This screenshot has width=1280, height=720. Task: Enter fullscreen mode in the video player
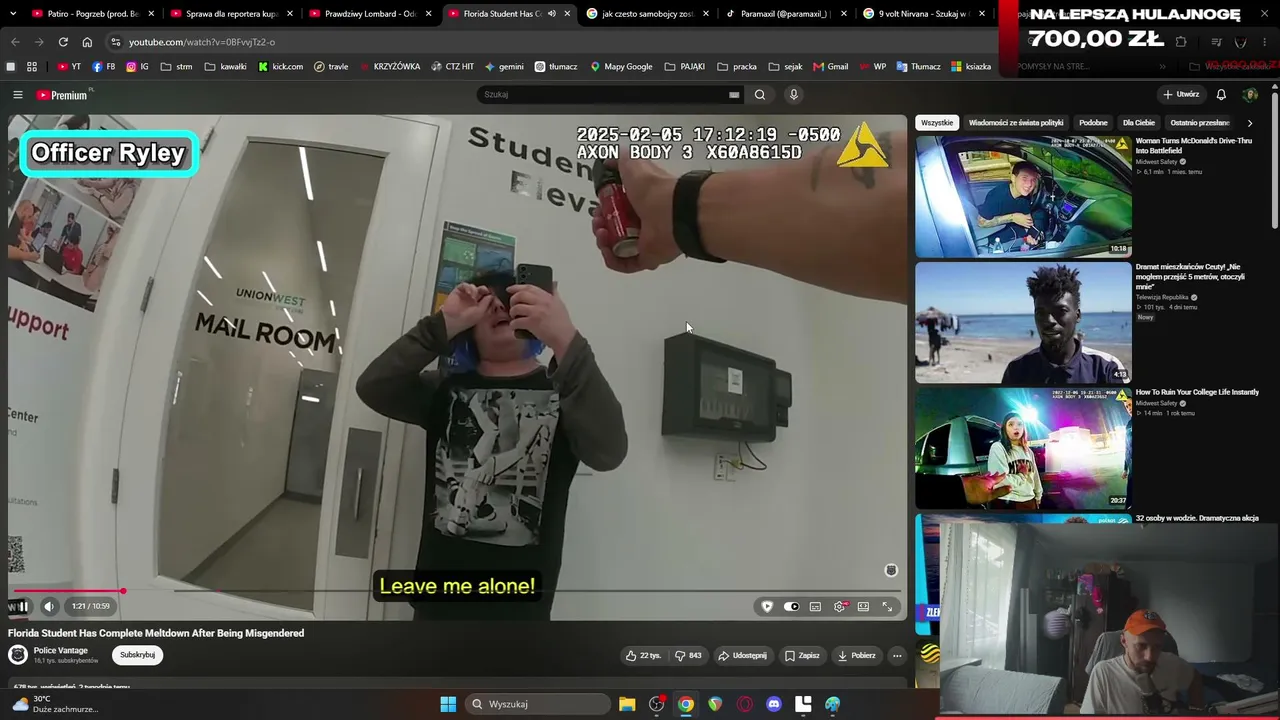887,606
